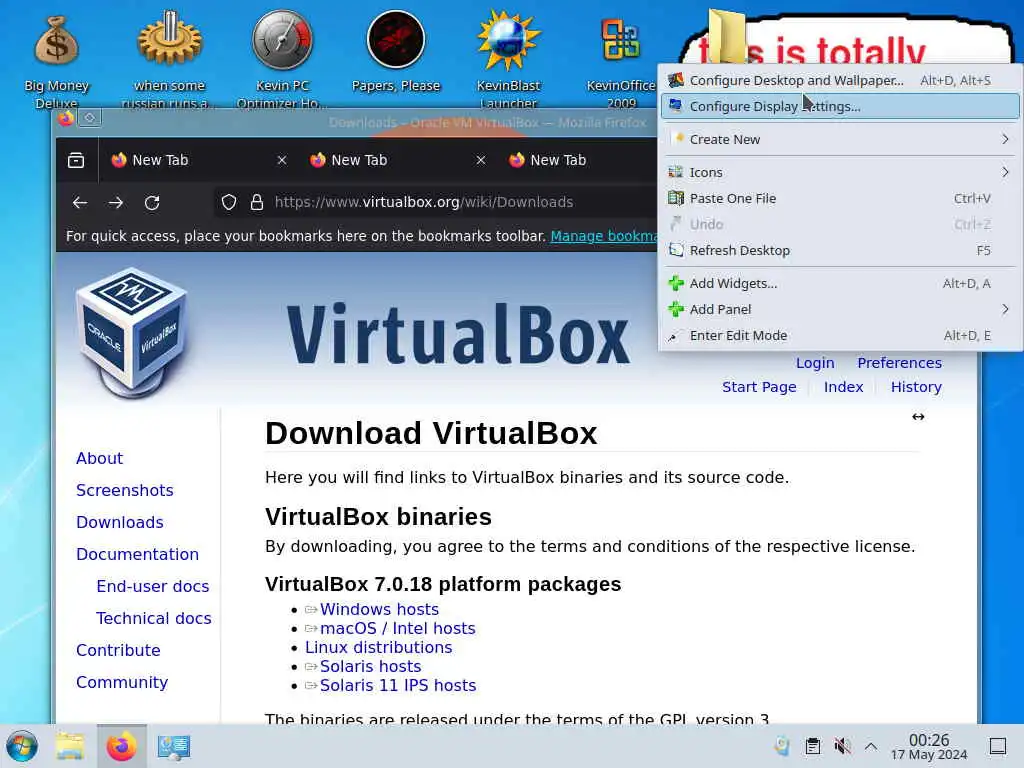This screenshot has height=768, width=1024.
Task: Click the show desktop button in taskbar
Action: (x=998, y=746)
